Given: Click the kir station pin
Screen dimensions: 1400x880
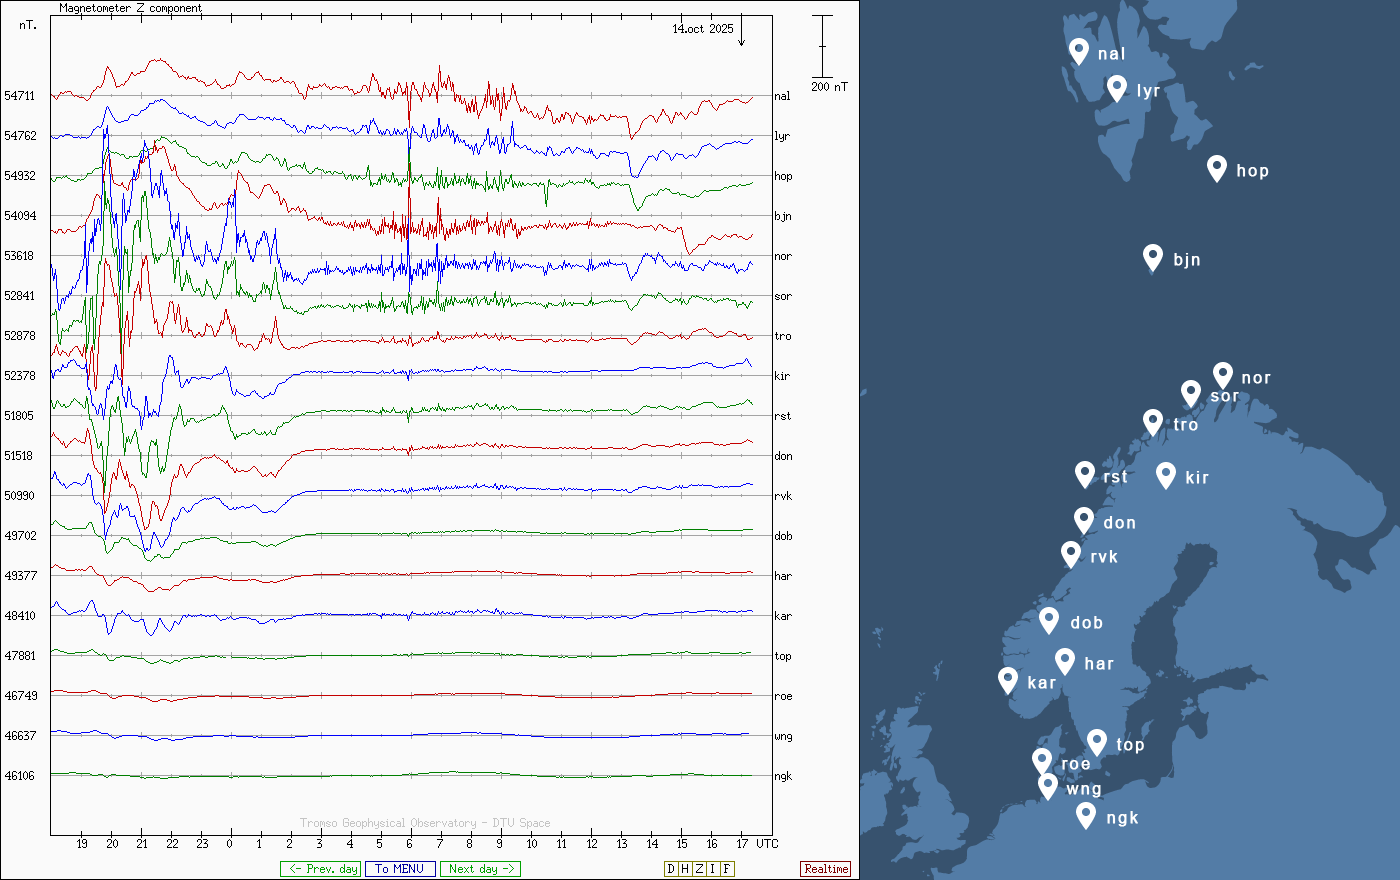Looking at the screenshot, I should point(1165,475).
